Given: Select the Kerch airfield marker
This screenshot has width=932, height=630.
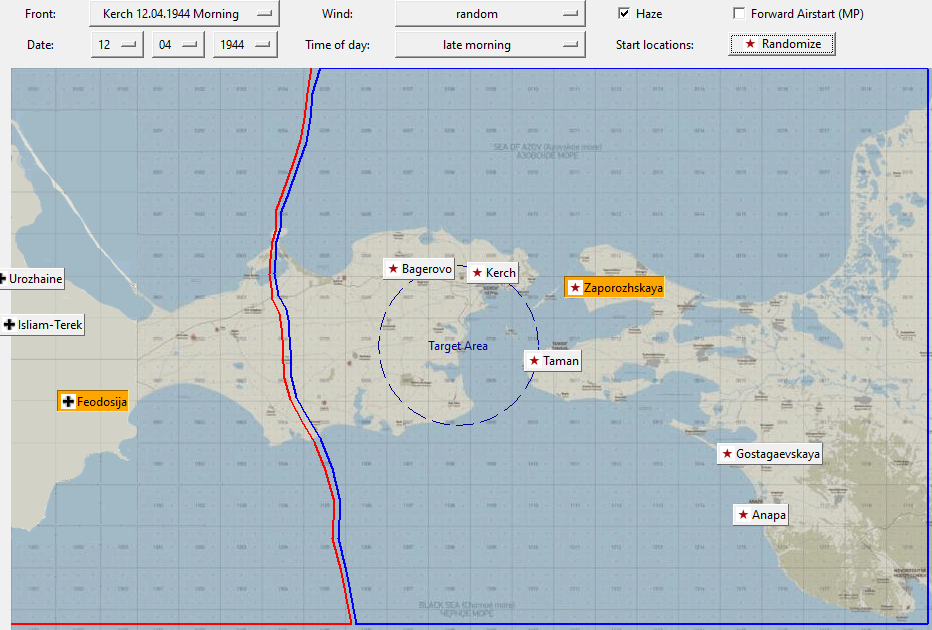Looking at the screenshot, I should click(x=493, y=273).
